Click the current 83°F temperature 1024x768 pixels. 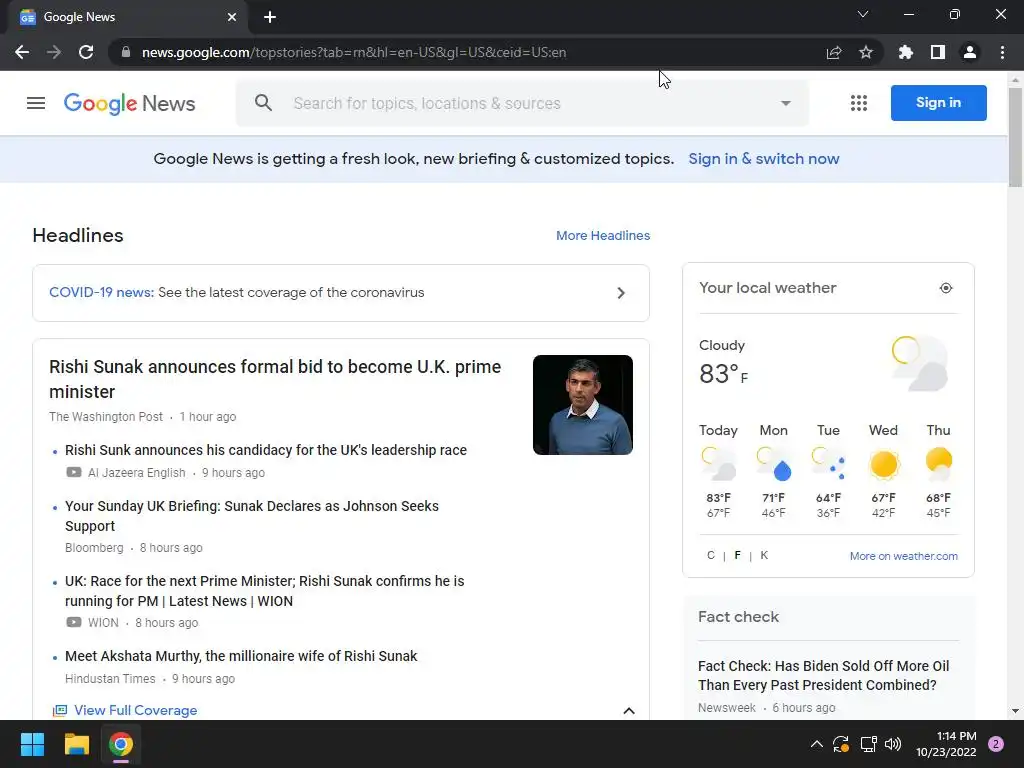tap(723, 374)
